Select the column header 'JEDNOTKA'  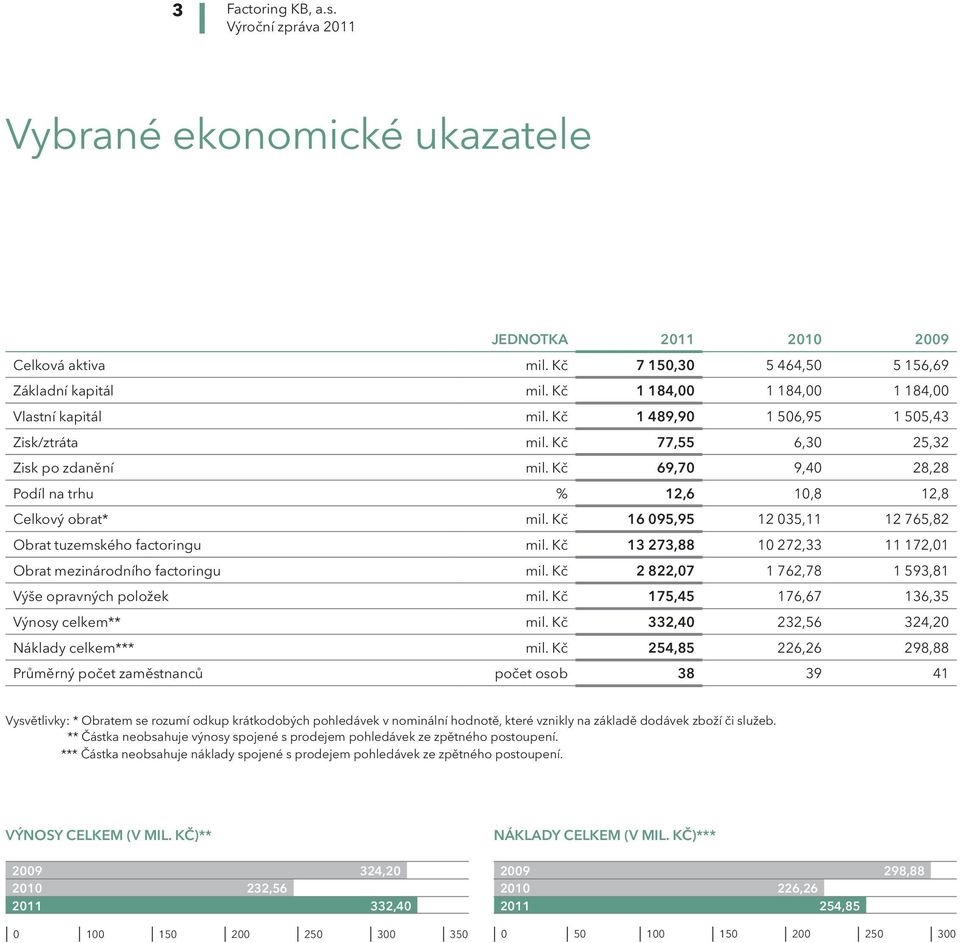530,339
